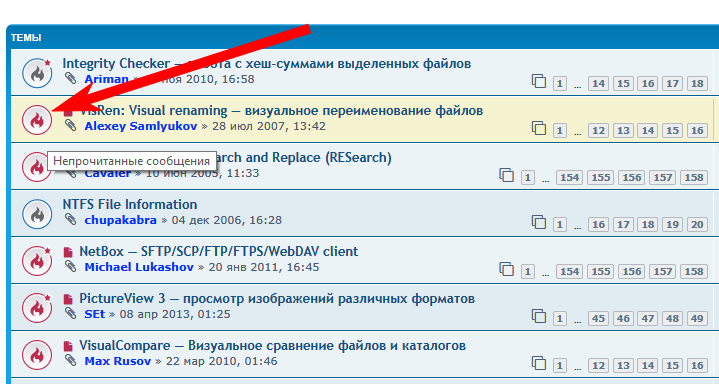
Task: Go to page 16 of VisRen topic
Action: [x=697, y=131]
